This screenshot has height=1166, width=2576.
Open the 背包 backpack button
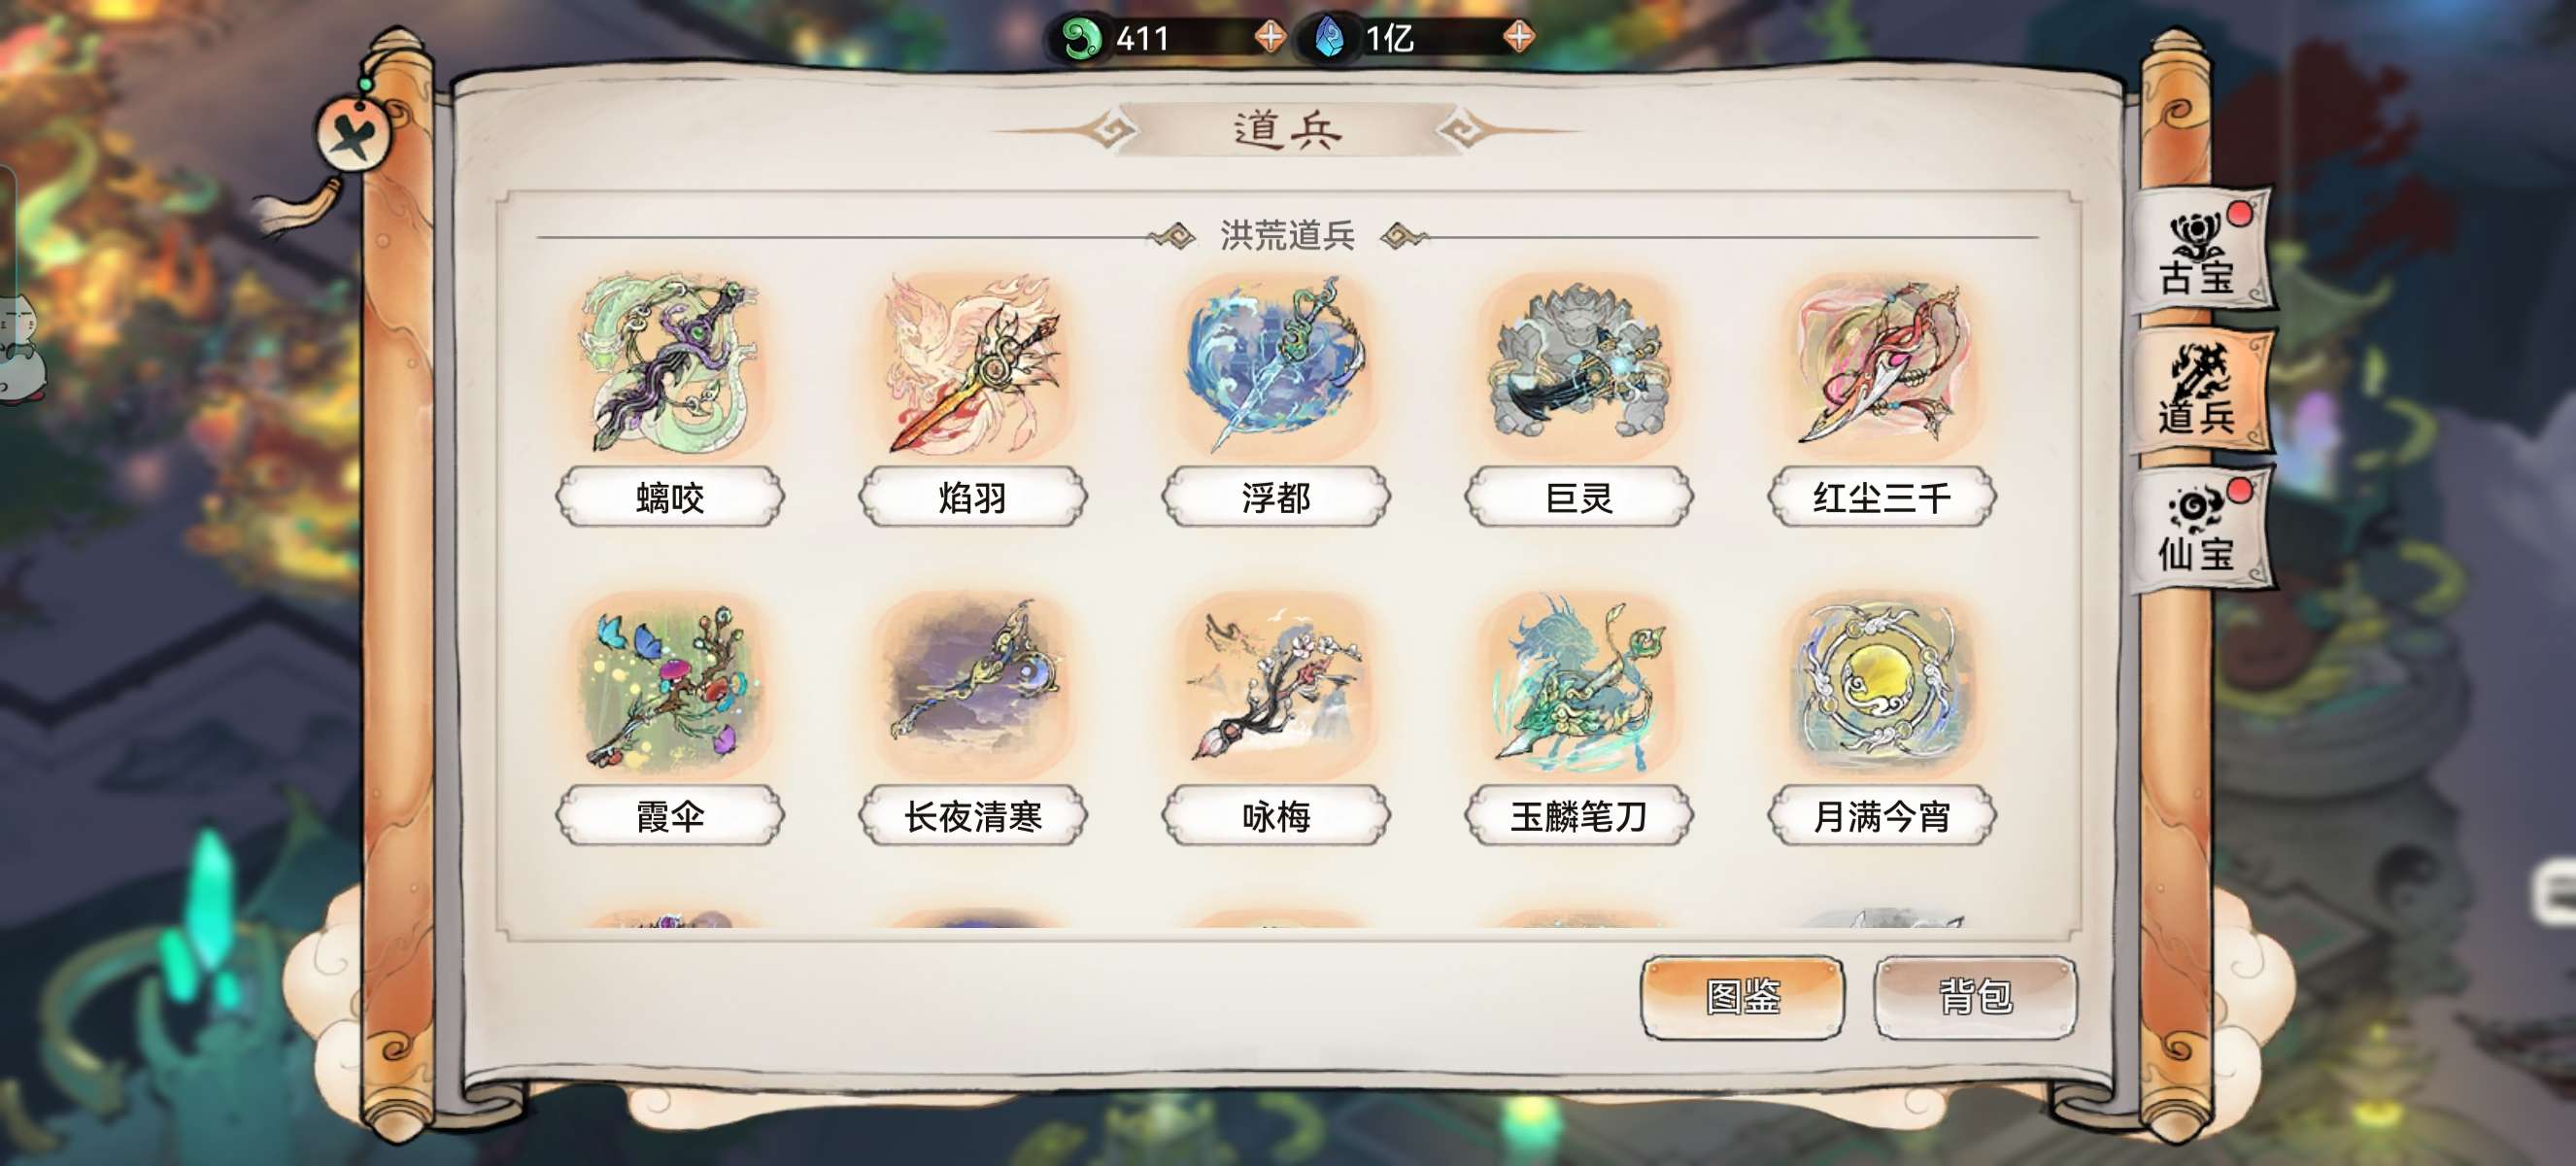(x=1975, y=997)
